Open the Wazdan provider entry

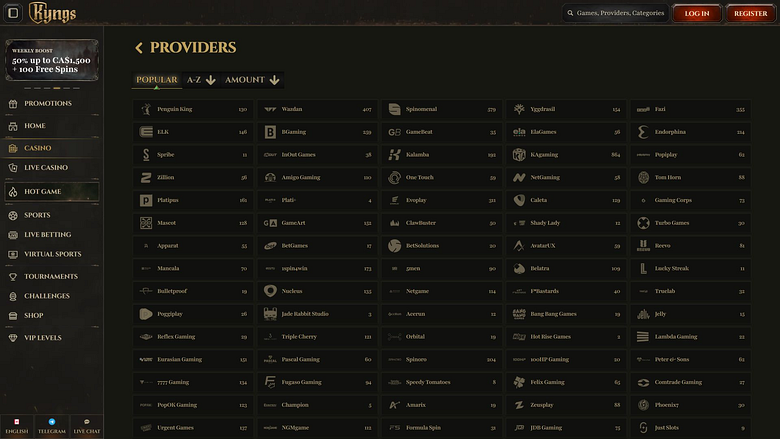[x=317, y=109]
